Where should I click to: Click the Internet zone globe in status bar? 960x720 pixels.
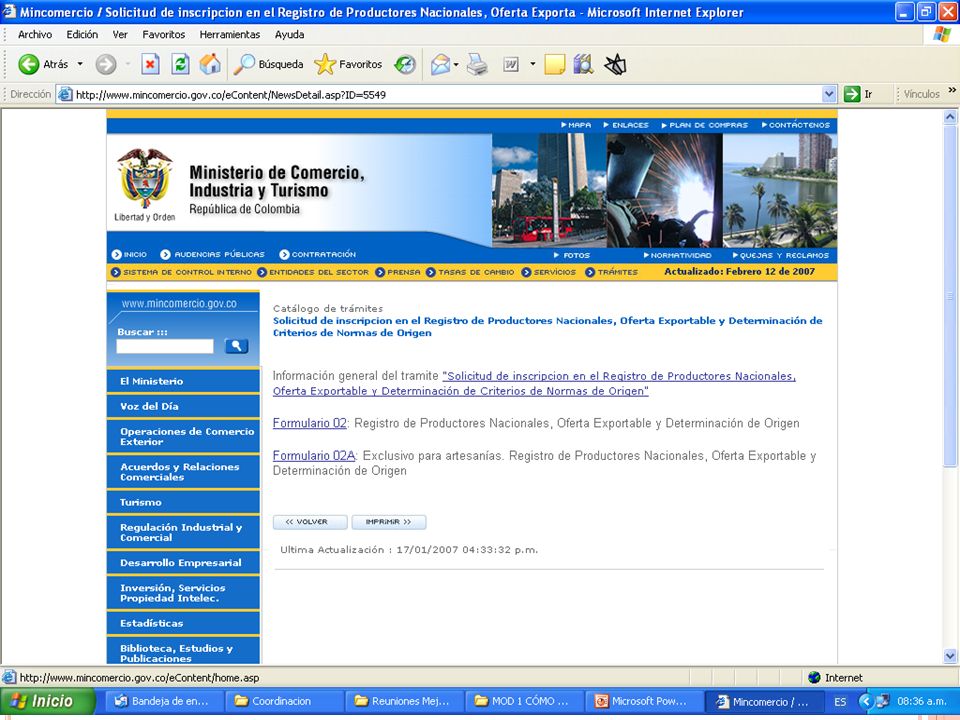click(x=814, y=678)
